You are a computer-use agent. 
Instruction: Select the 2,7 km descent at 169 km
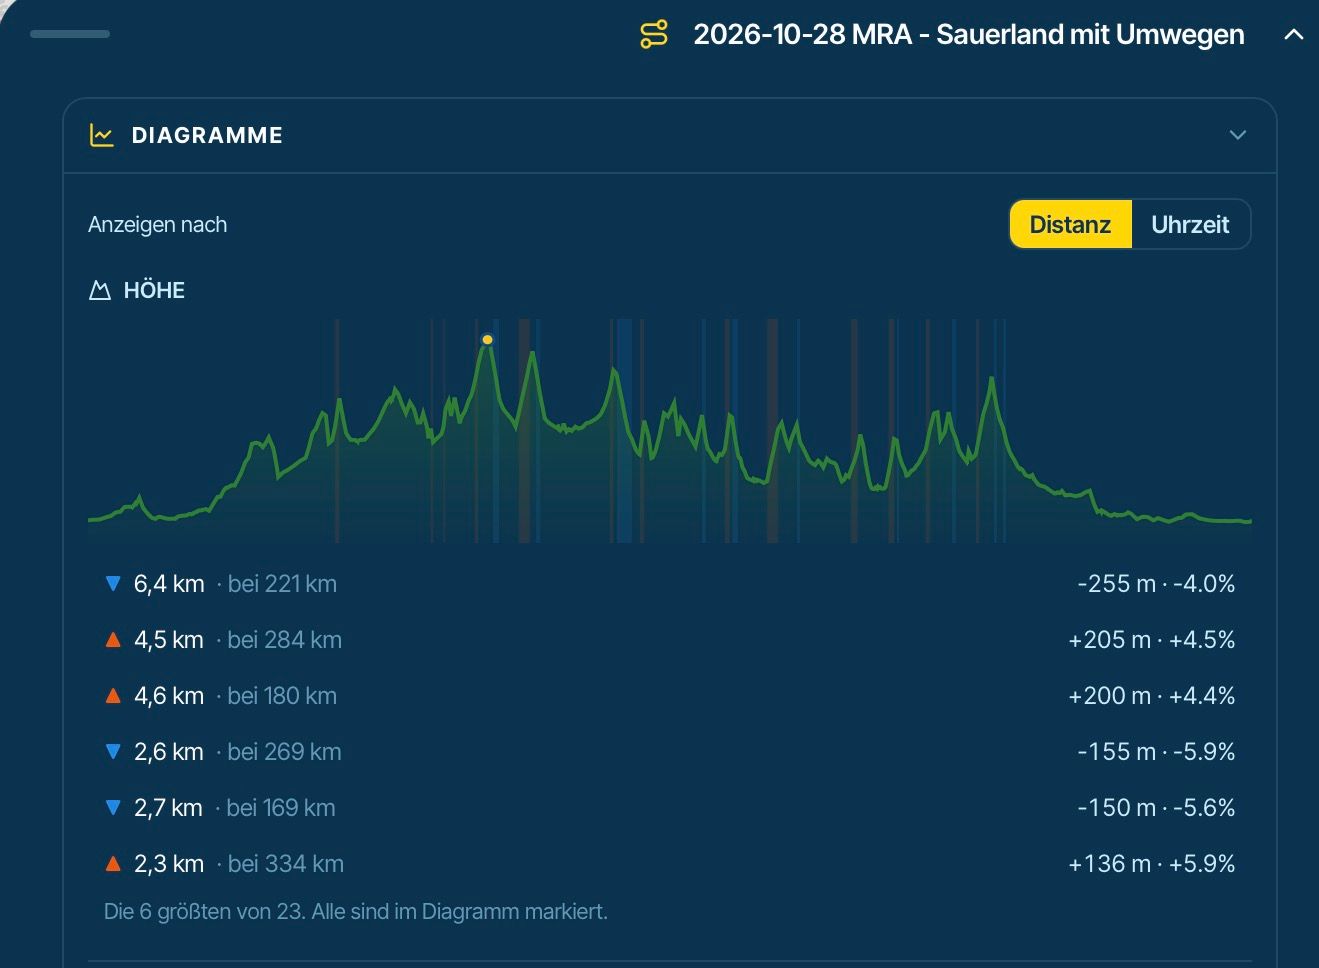[670, 808]
